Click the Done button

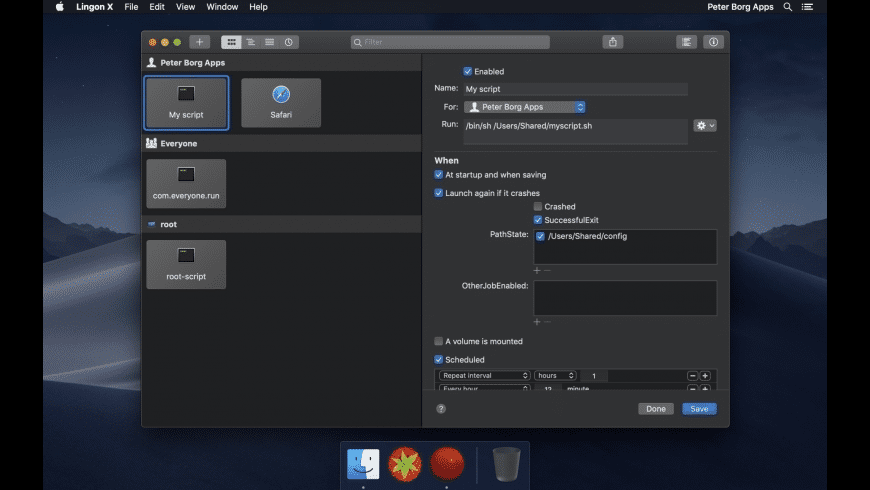coord(656,409)
